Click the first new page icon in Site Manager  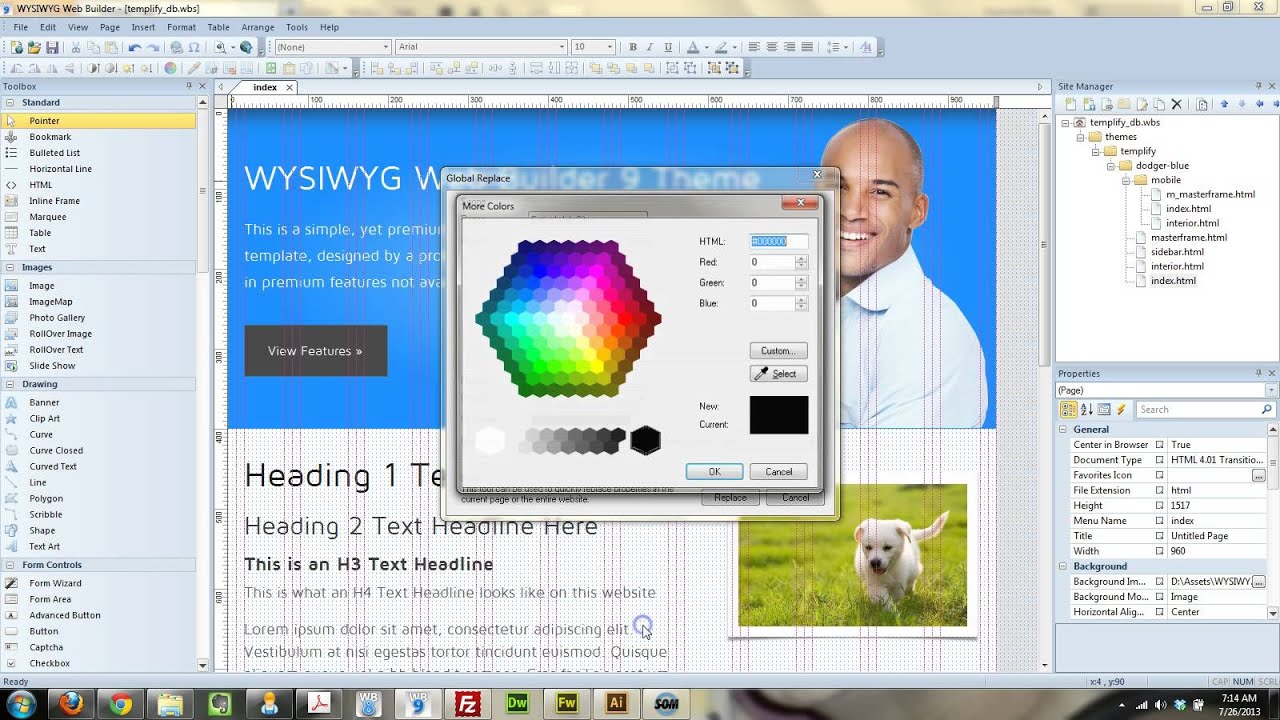pyautogui.click(x=1071, y=104)
